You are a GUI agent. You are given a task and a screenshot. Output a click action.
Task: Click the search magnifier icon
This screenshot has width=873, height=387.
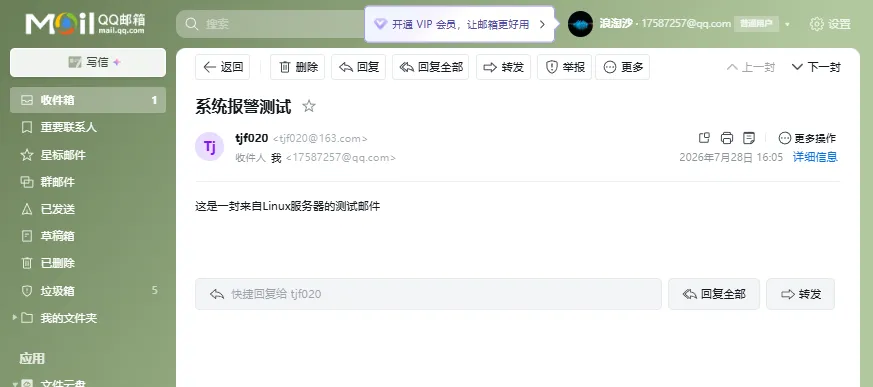point(192,24)
